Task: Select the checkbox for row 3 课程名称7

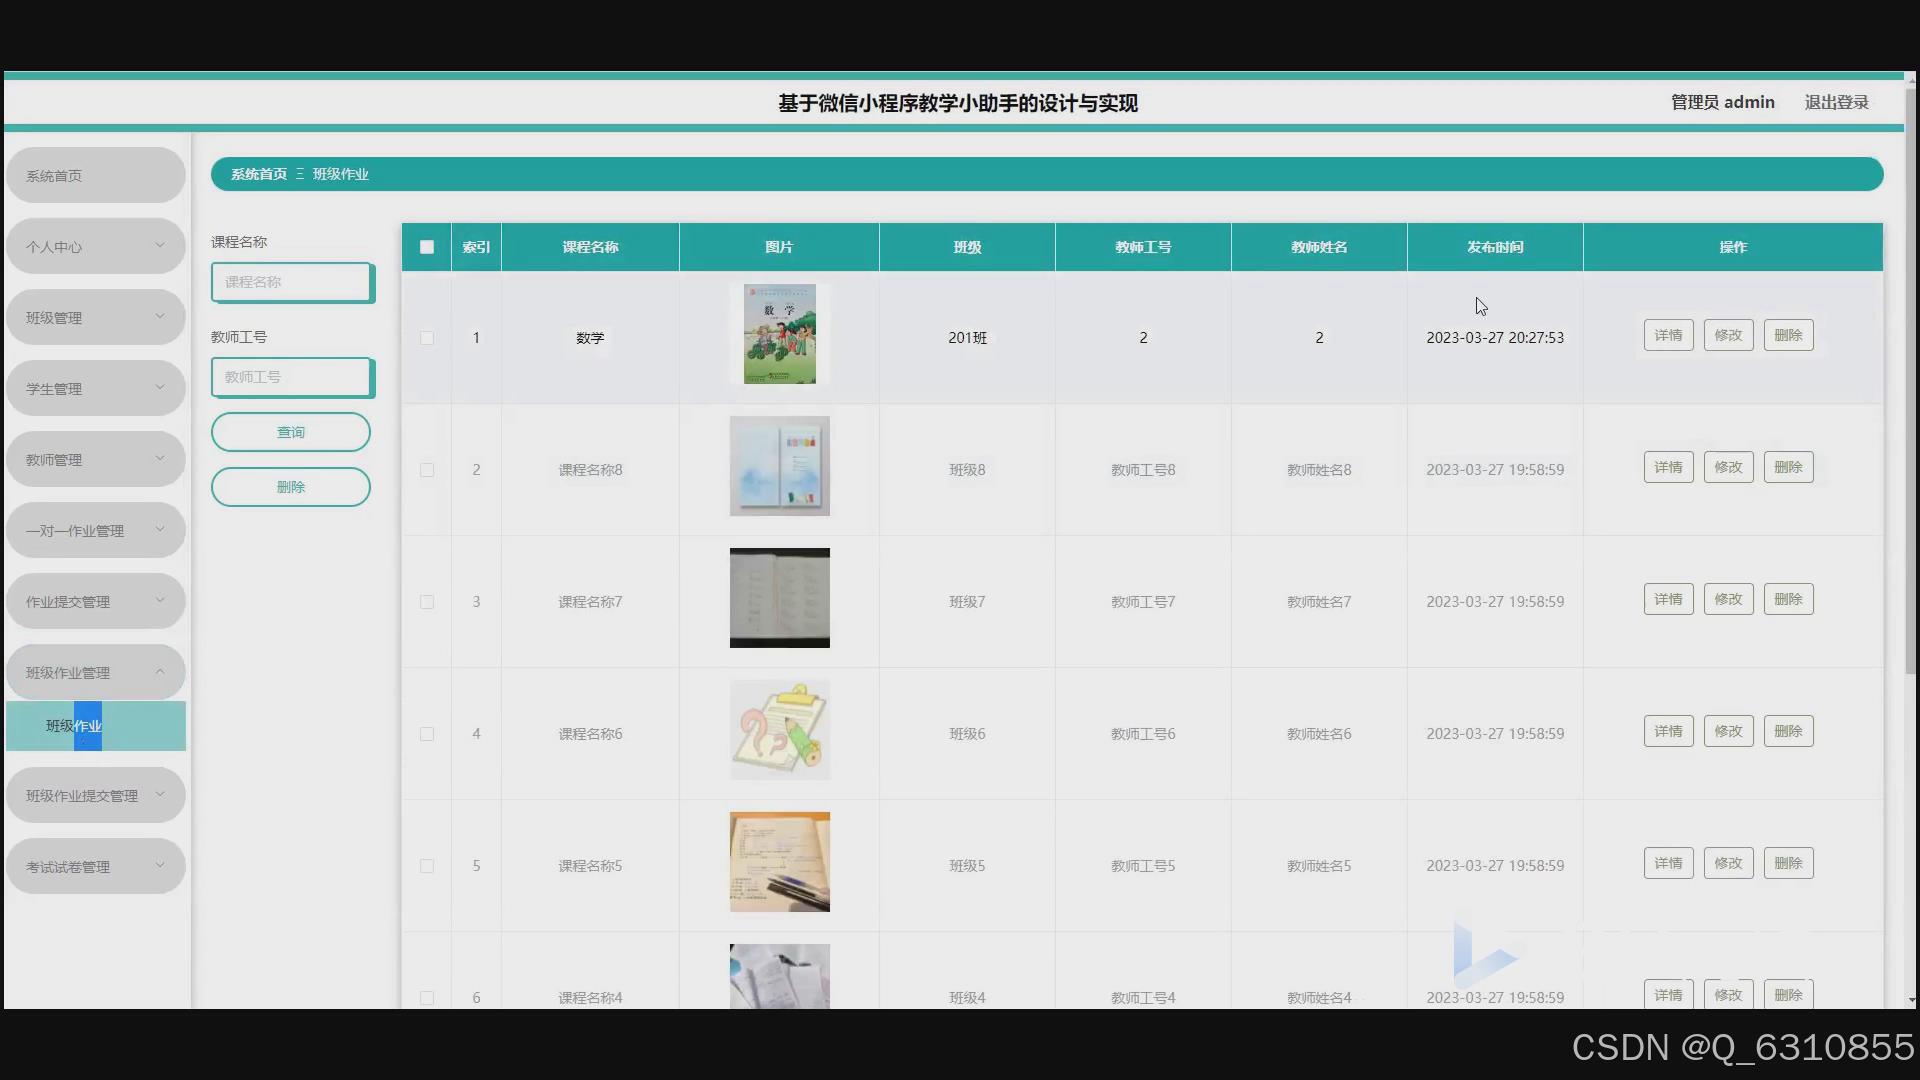Action: coord(427,602)
